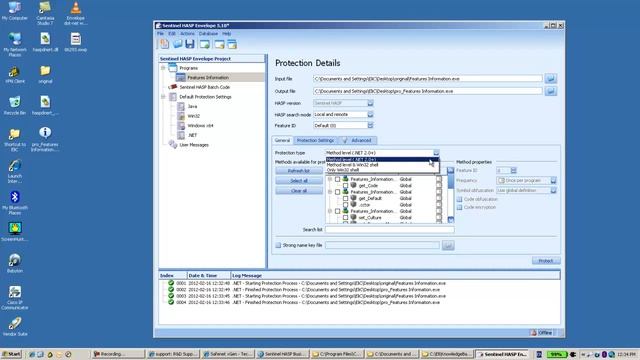Screen dimensions: 640x360
Task: Check the set_Culture method checkbox
Action: [345, 218]
